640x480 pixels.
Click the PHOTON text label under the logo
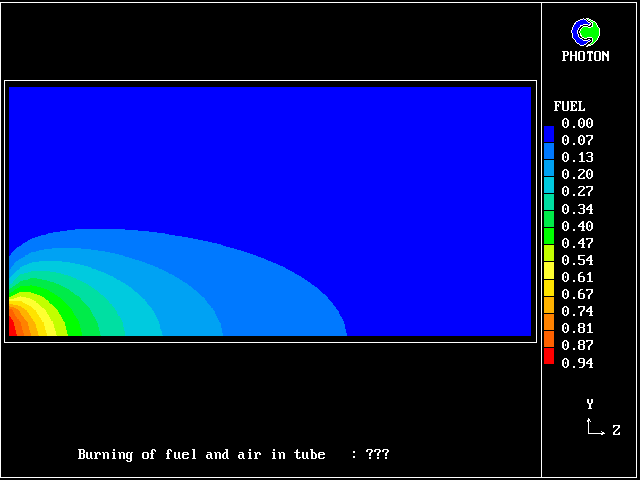coord(585,57)
